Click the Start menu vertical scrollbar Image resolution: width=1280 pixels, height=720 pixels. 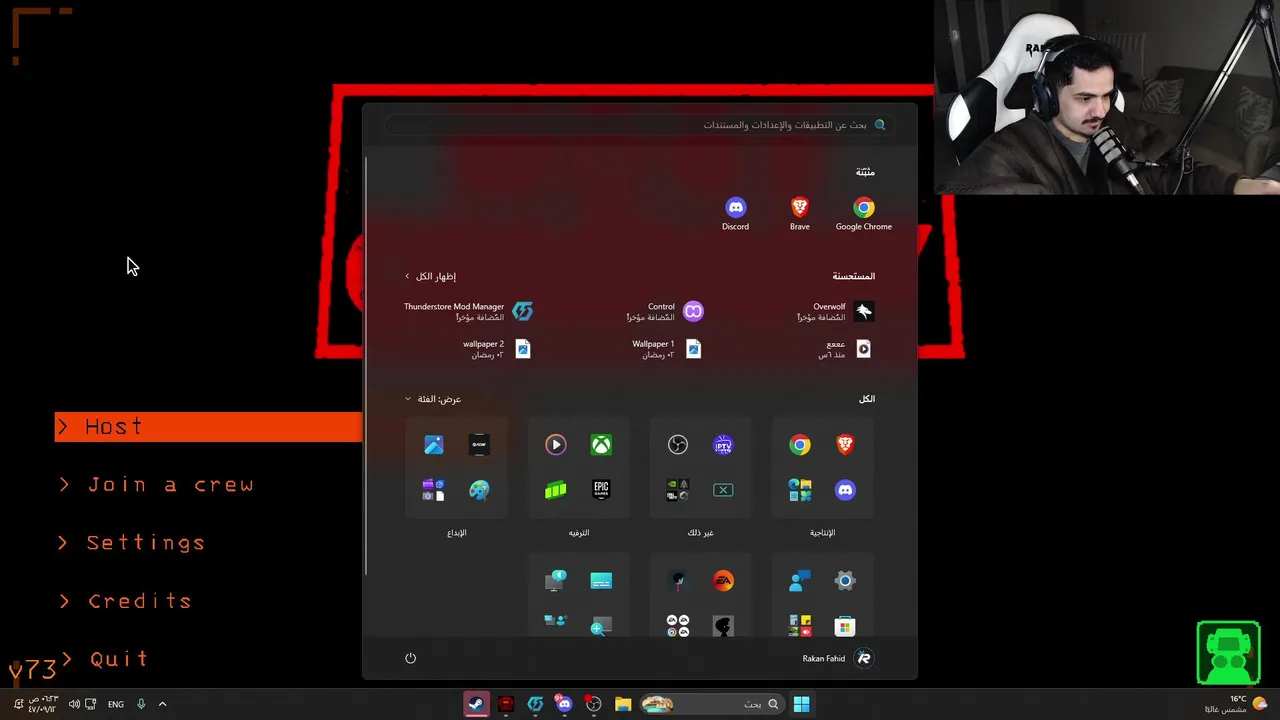[x=367, y=365]
